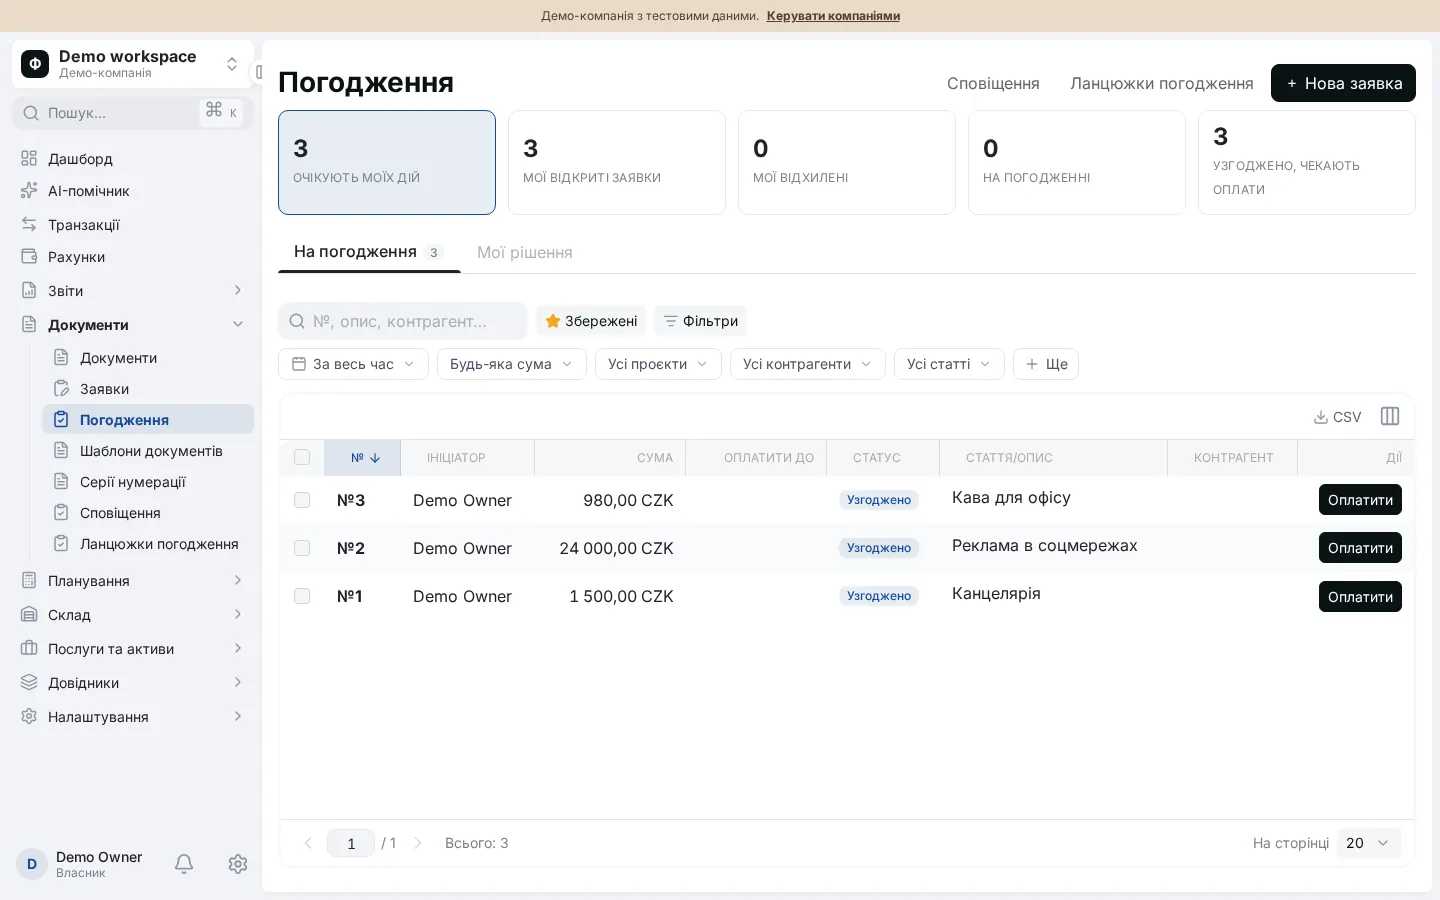Open Заявки under Документи
Image resolution: width=1440 pixels, height=900 pixels.
coord(148,389)
